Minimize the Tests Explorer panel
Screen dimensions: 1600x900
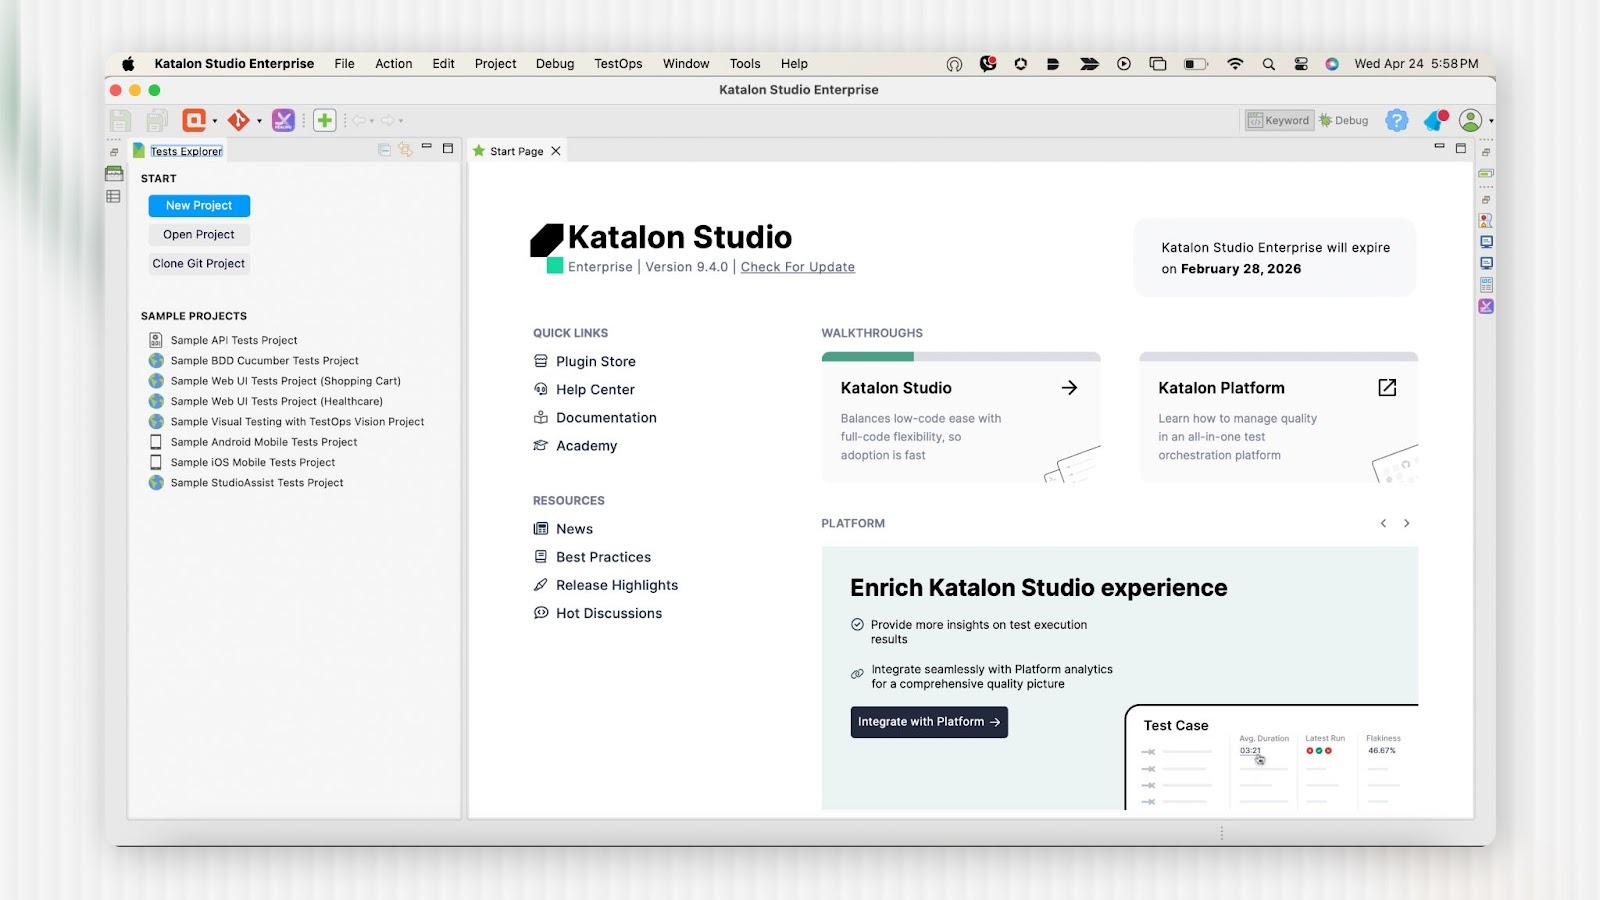pos(427,147)
